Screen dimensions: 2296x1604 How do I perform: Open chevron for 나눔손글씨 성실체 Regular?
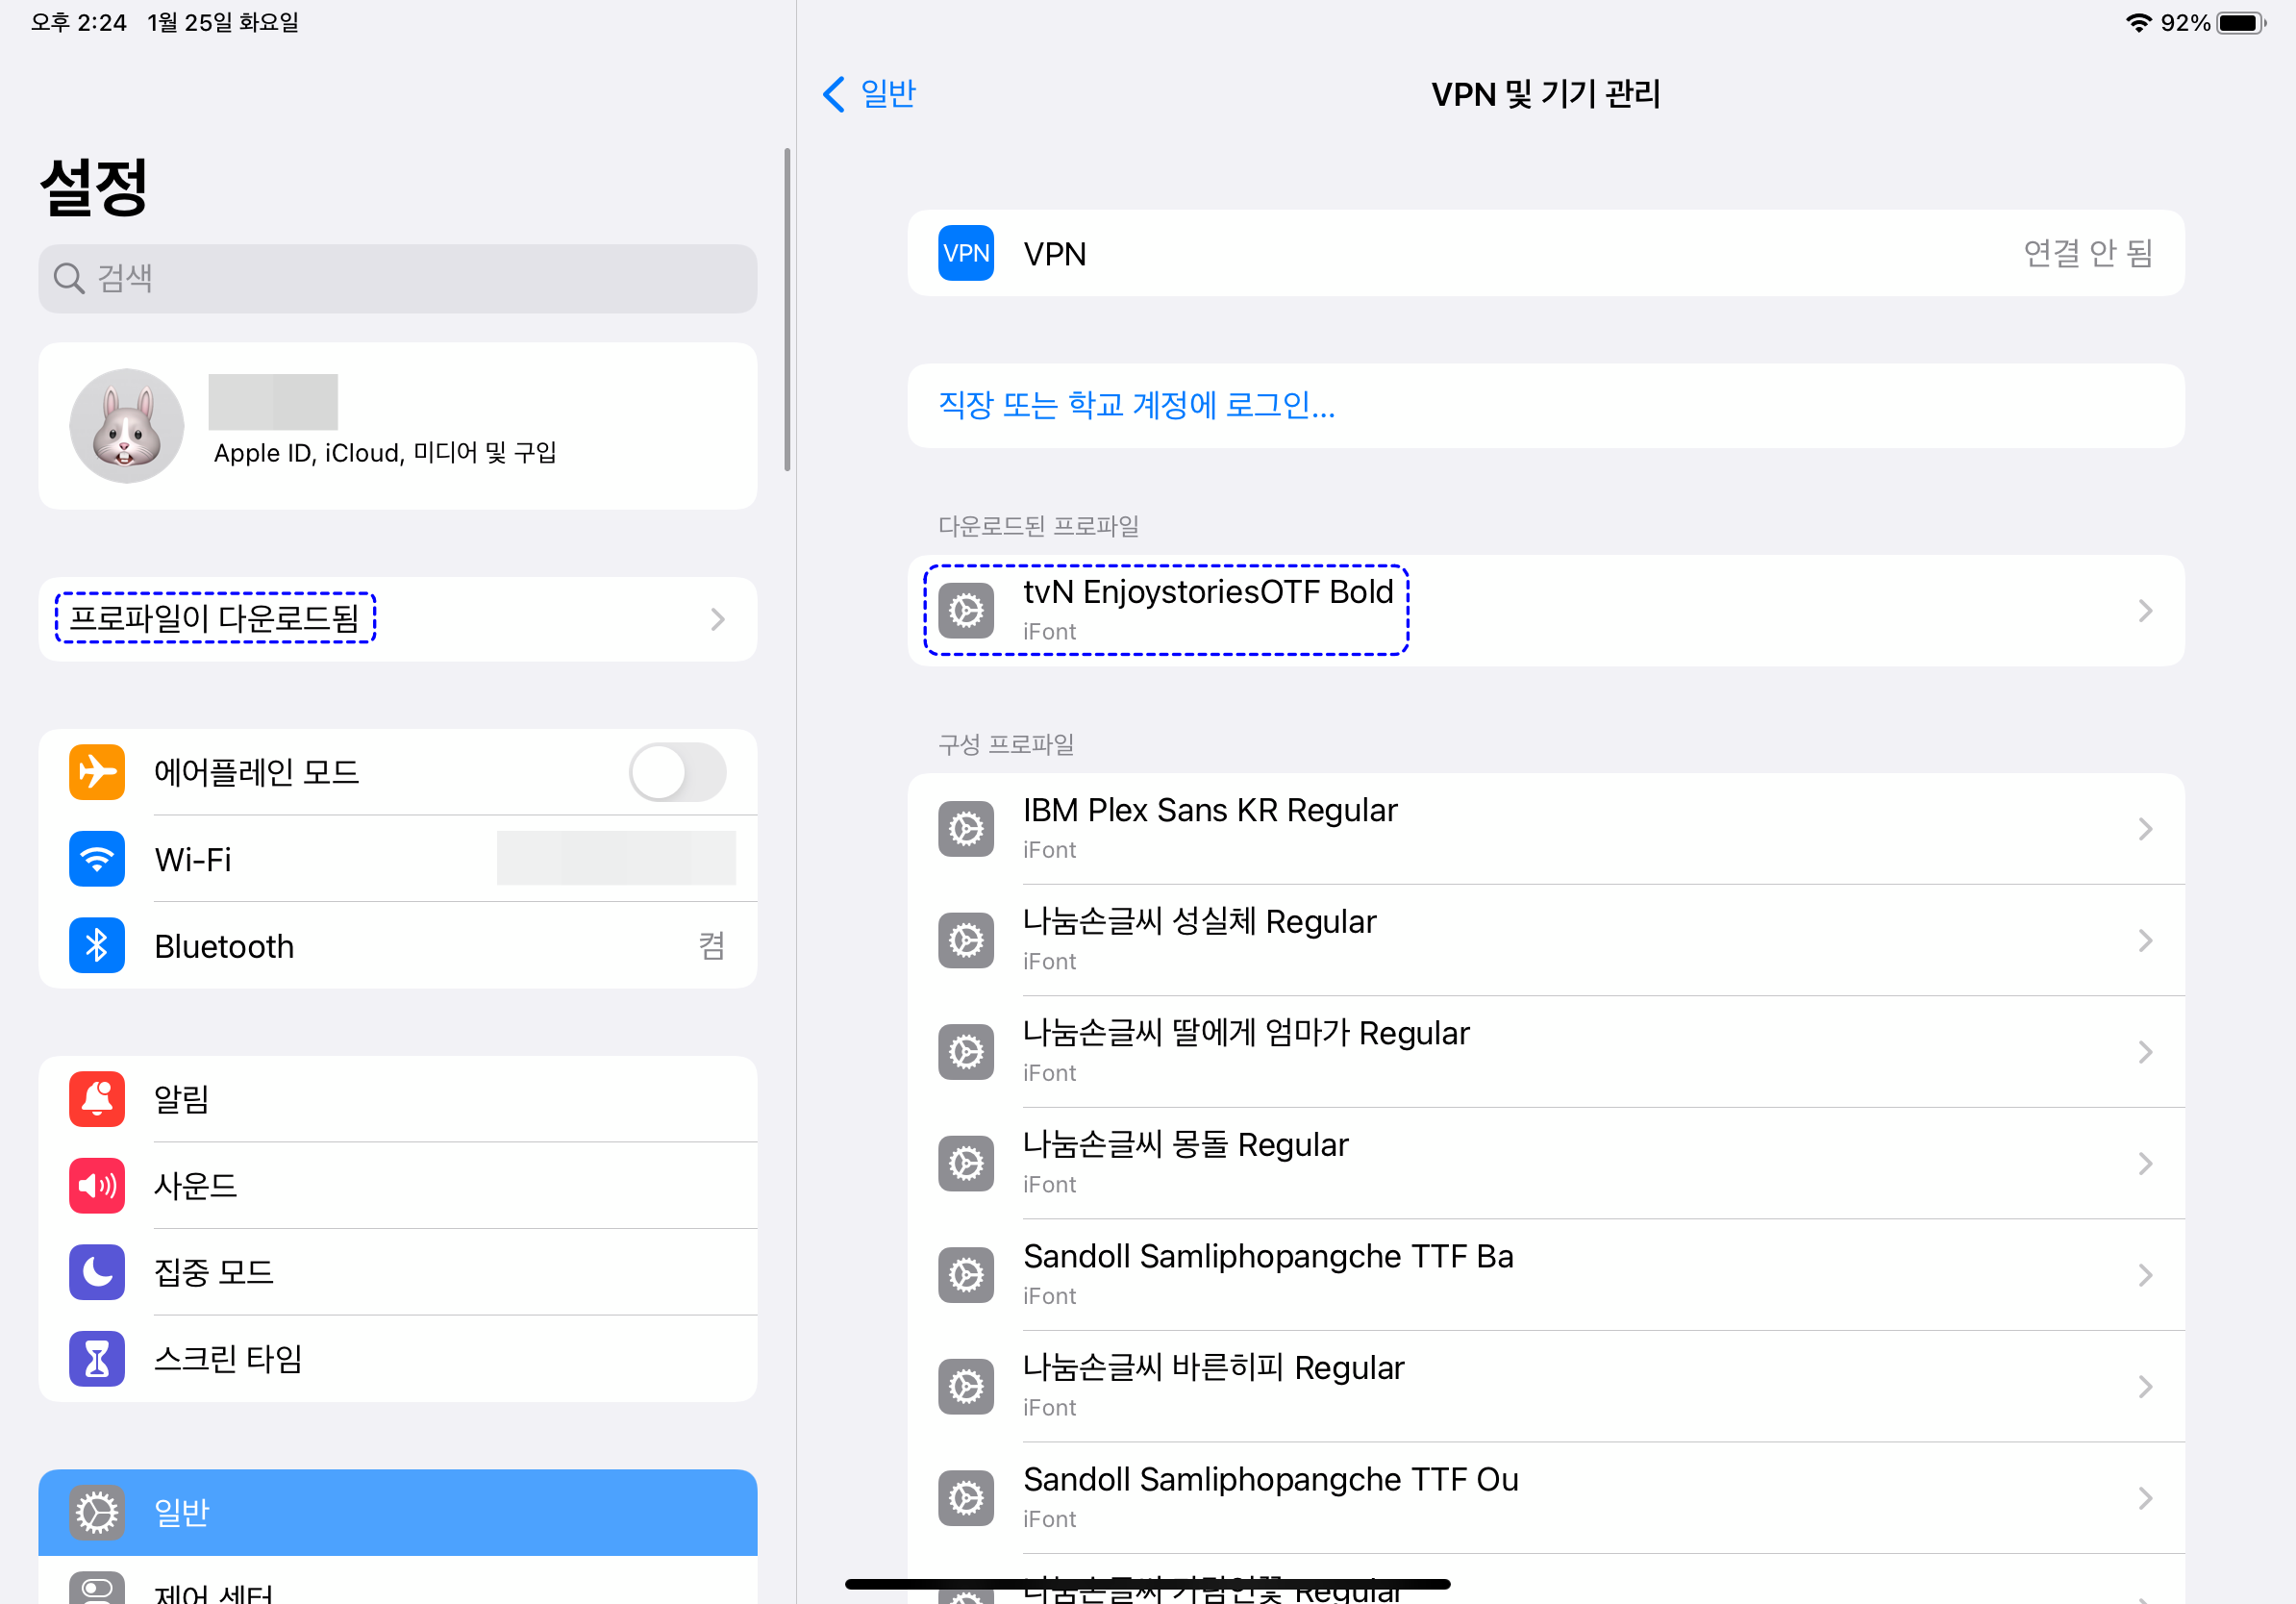tap(2145, 940)
